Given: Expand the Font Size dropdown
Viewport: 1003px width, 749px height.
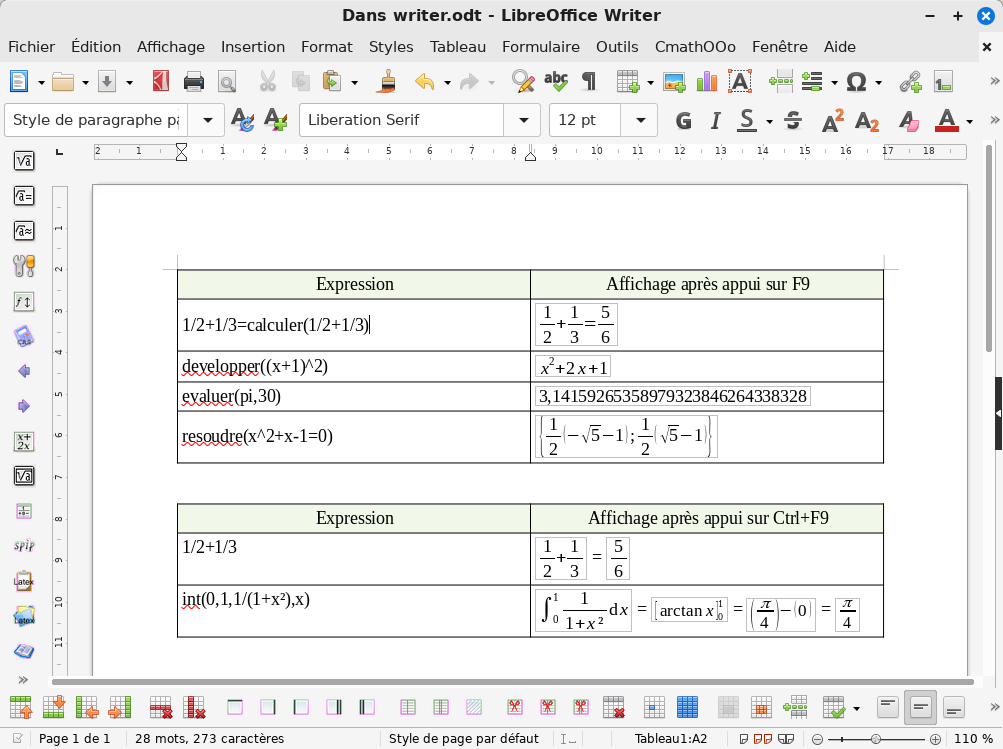Looking at the screenshot, I should (639, 120).
